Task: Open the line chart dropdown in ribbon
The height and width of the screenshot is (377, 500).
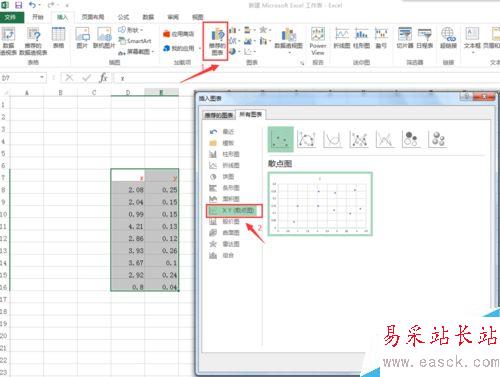Action: [x=234, y=41]
